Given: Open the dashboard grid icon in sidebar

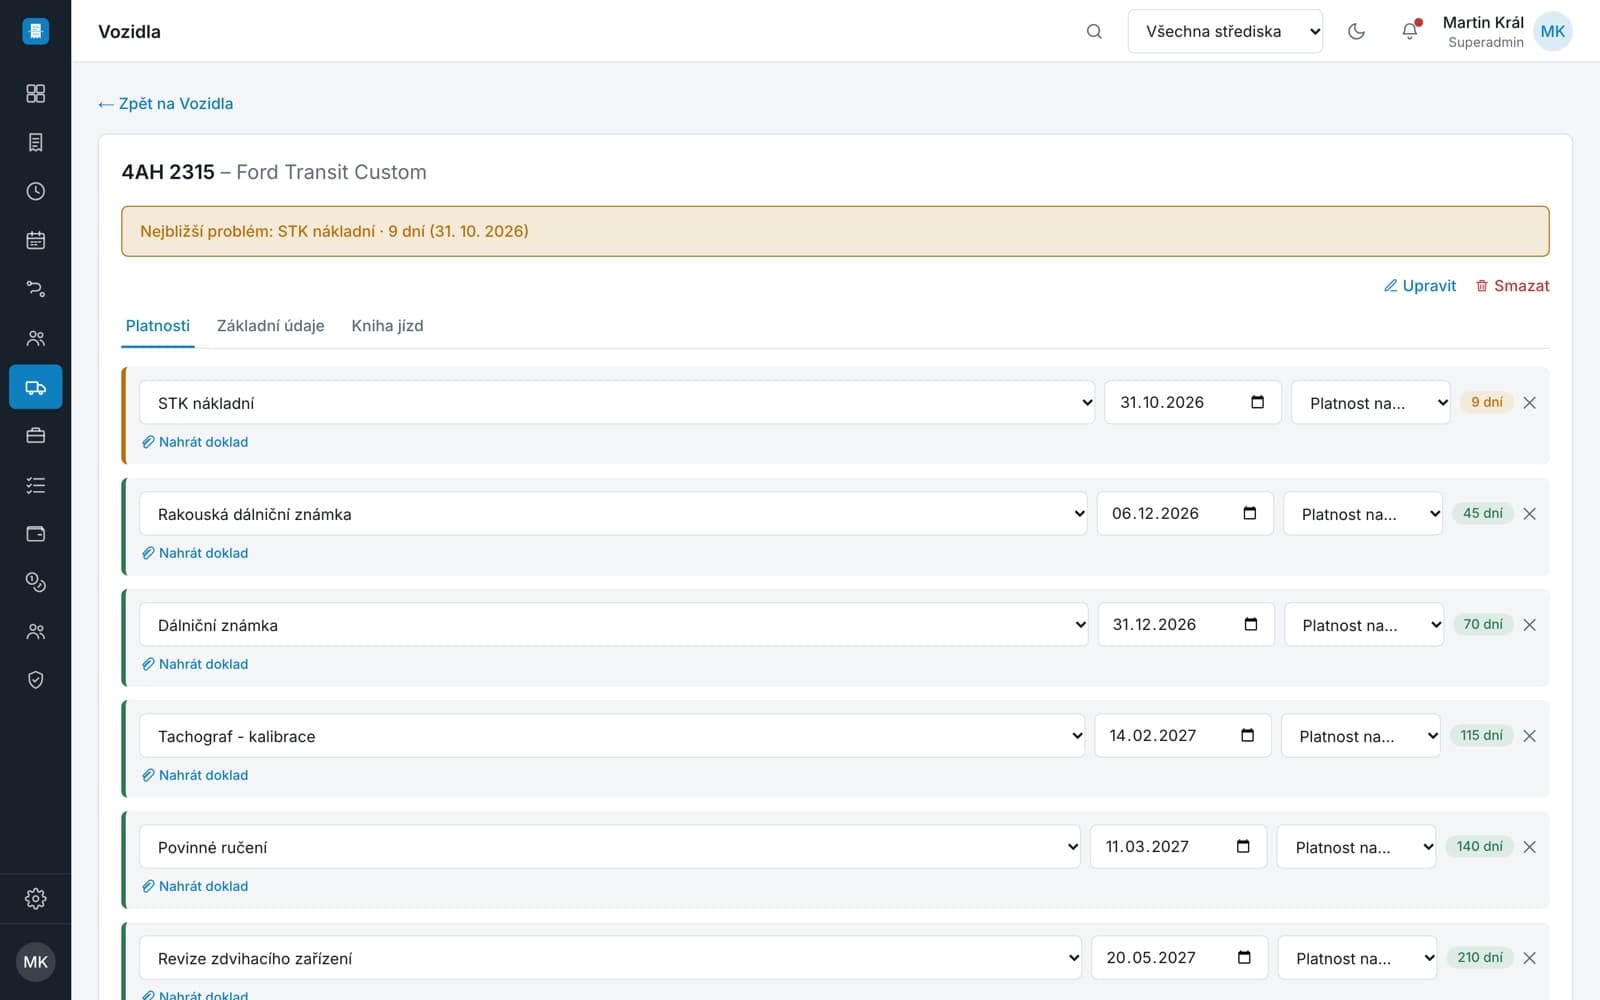Looking at the screenshot, I should tap(35, 93).
